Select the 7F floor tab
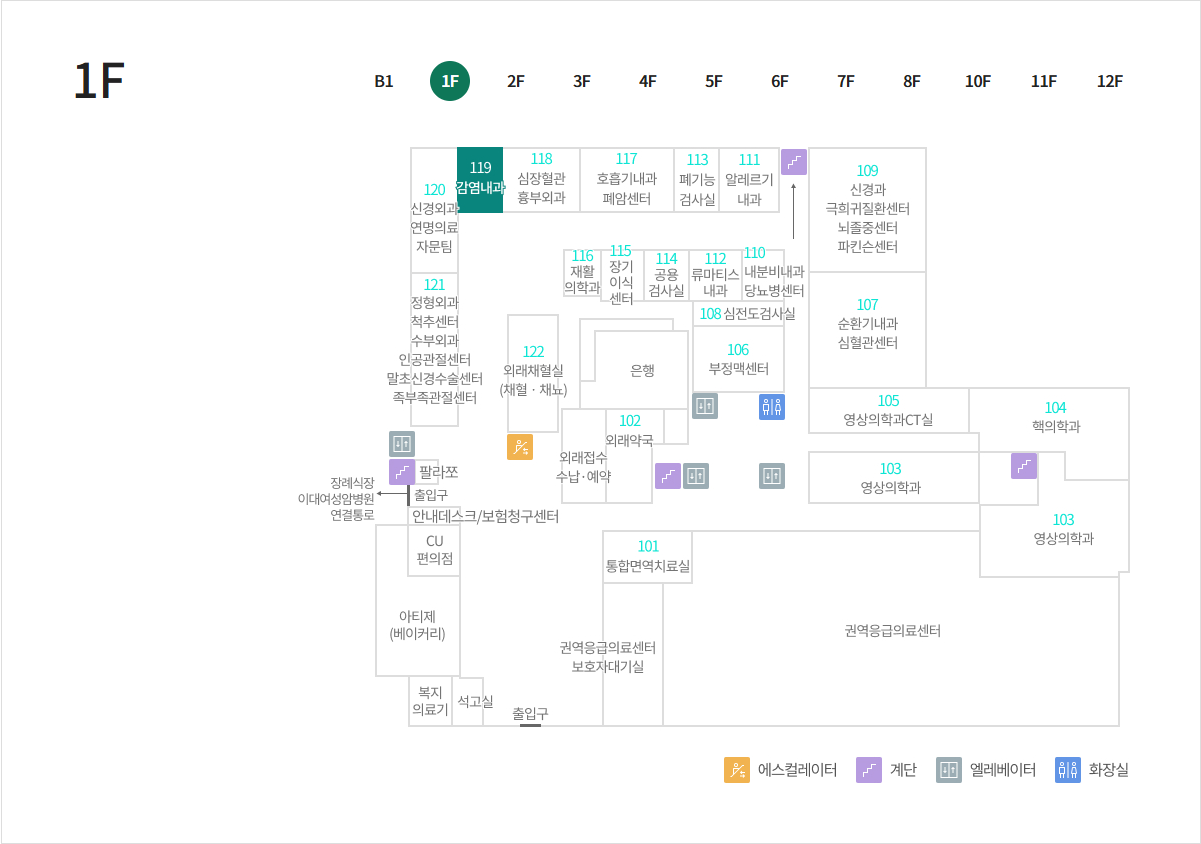The width and height of the screenshot is (1201, 844). tap(846, 82)
